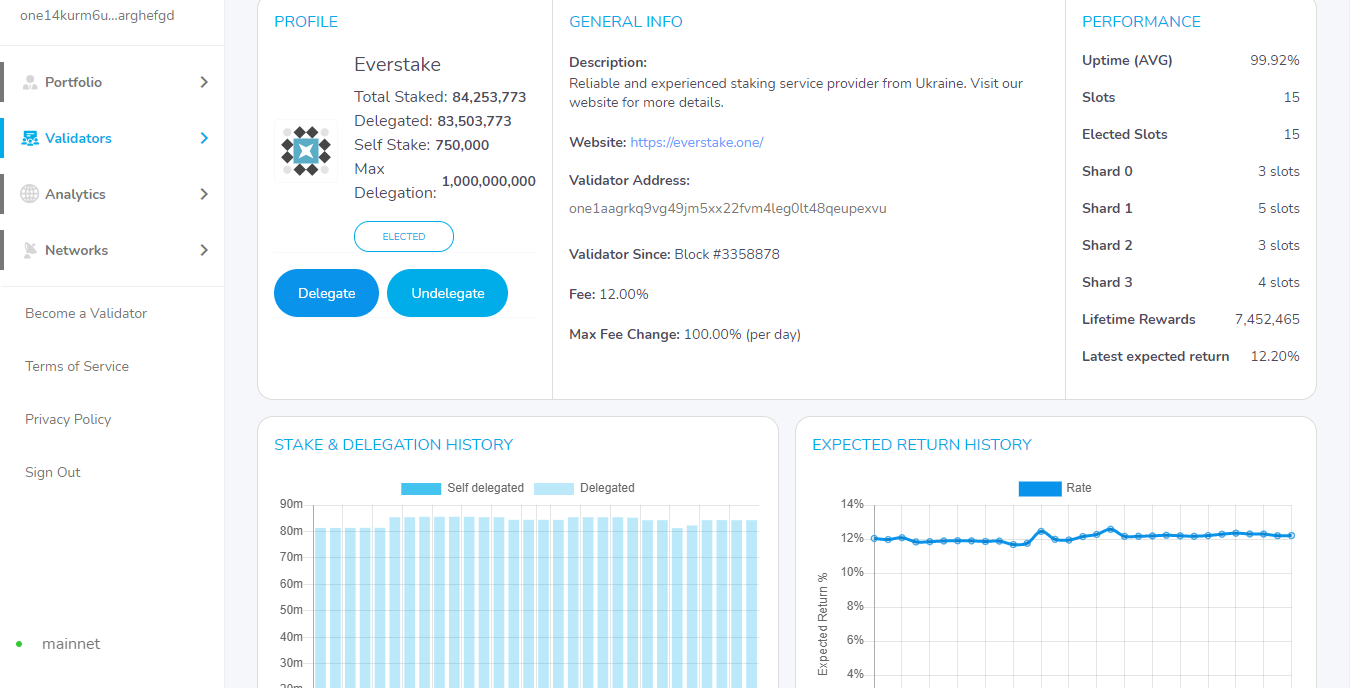The image size is (1350, 688).
Task: Click Total Staked value 84,253,773
Action: coord(489,97)
